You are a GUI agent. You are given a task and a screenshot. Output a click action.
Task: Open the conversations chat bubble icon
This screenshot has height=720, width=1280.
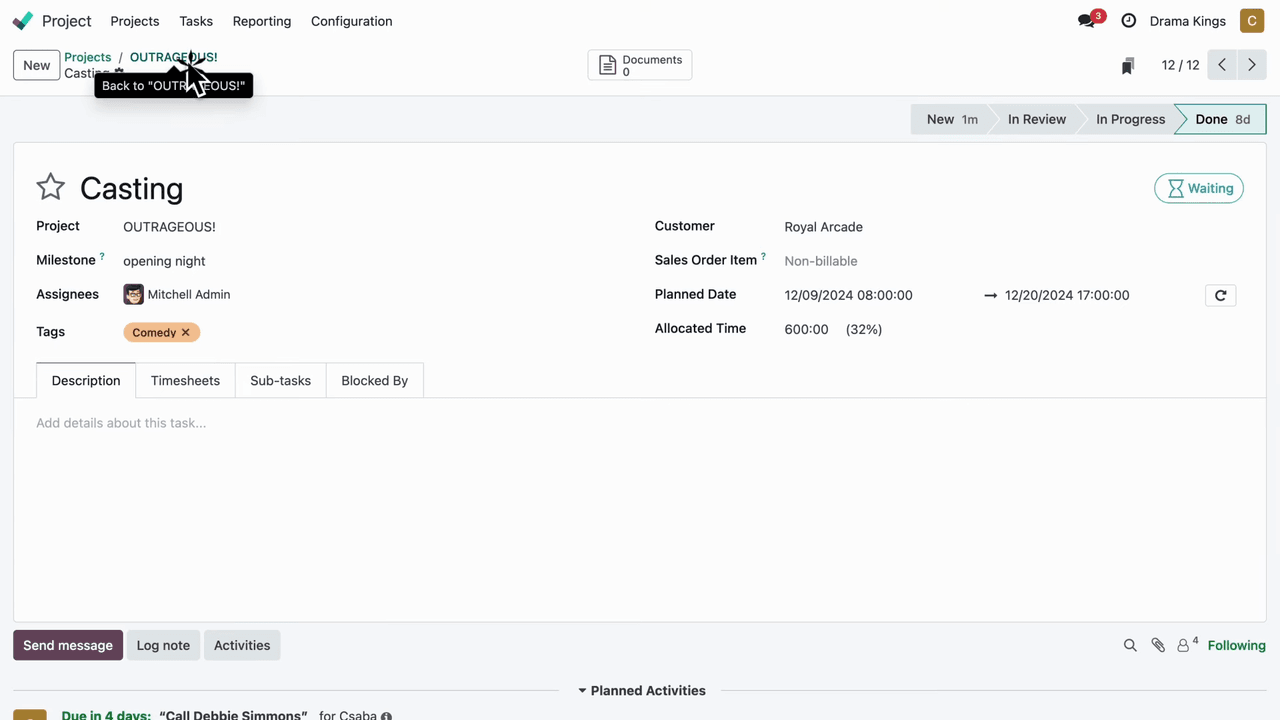(1086, 21)
